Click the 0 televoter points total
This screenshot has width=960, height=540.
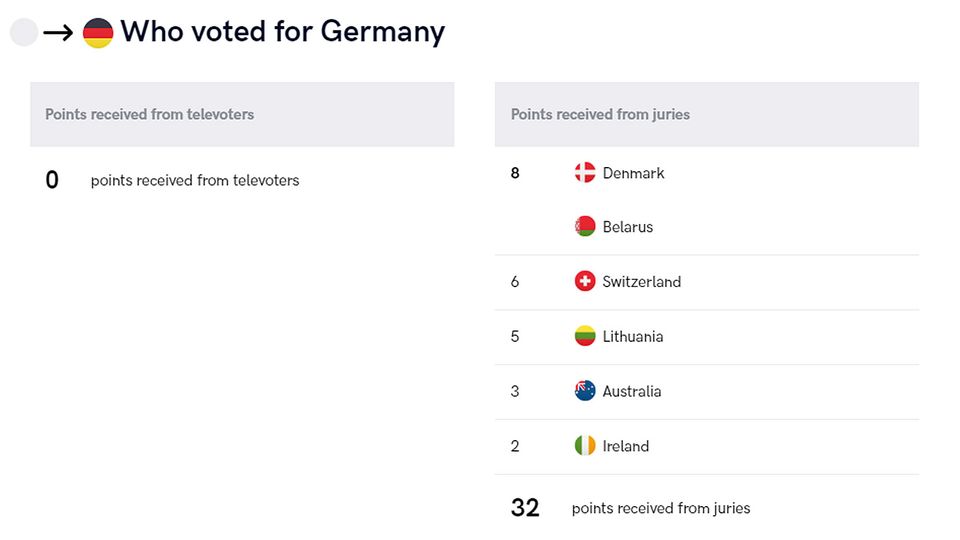(x=52, y=180)
